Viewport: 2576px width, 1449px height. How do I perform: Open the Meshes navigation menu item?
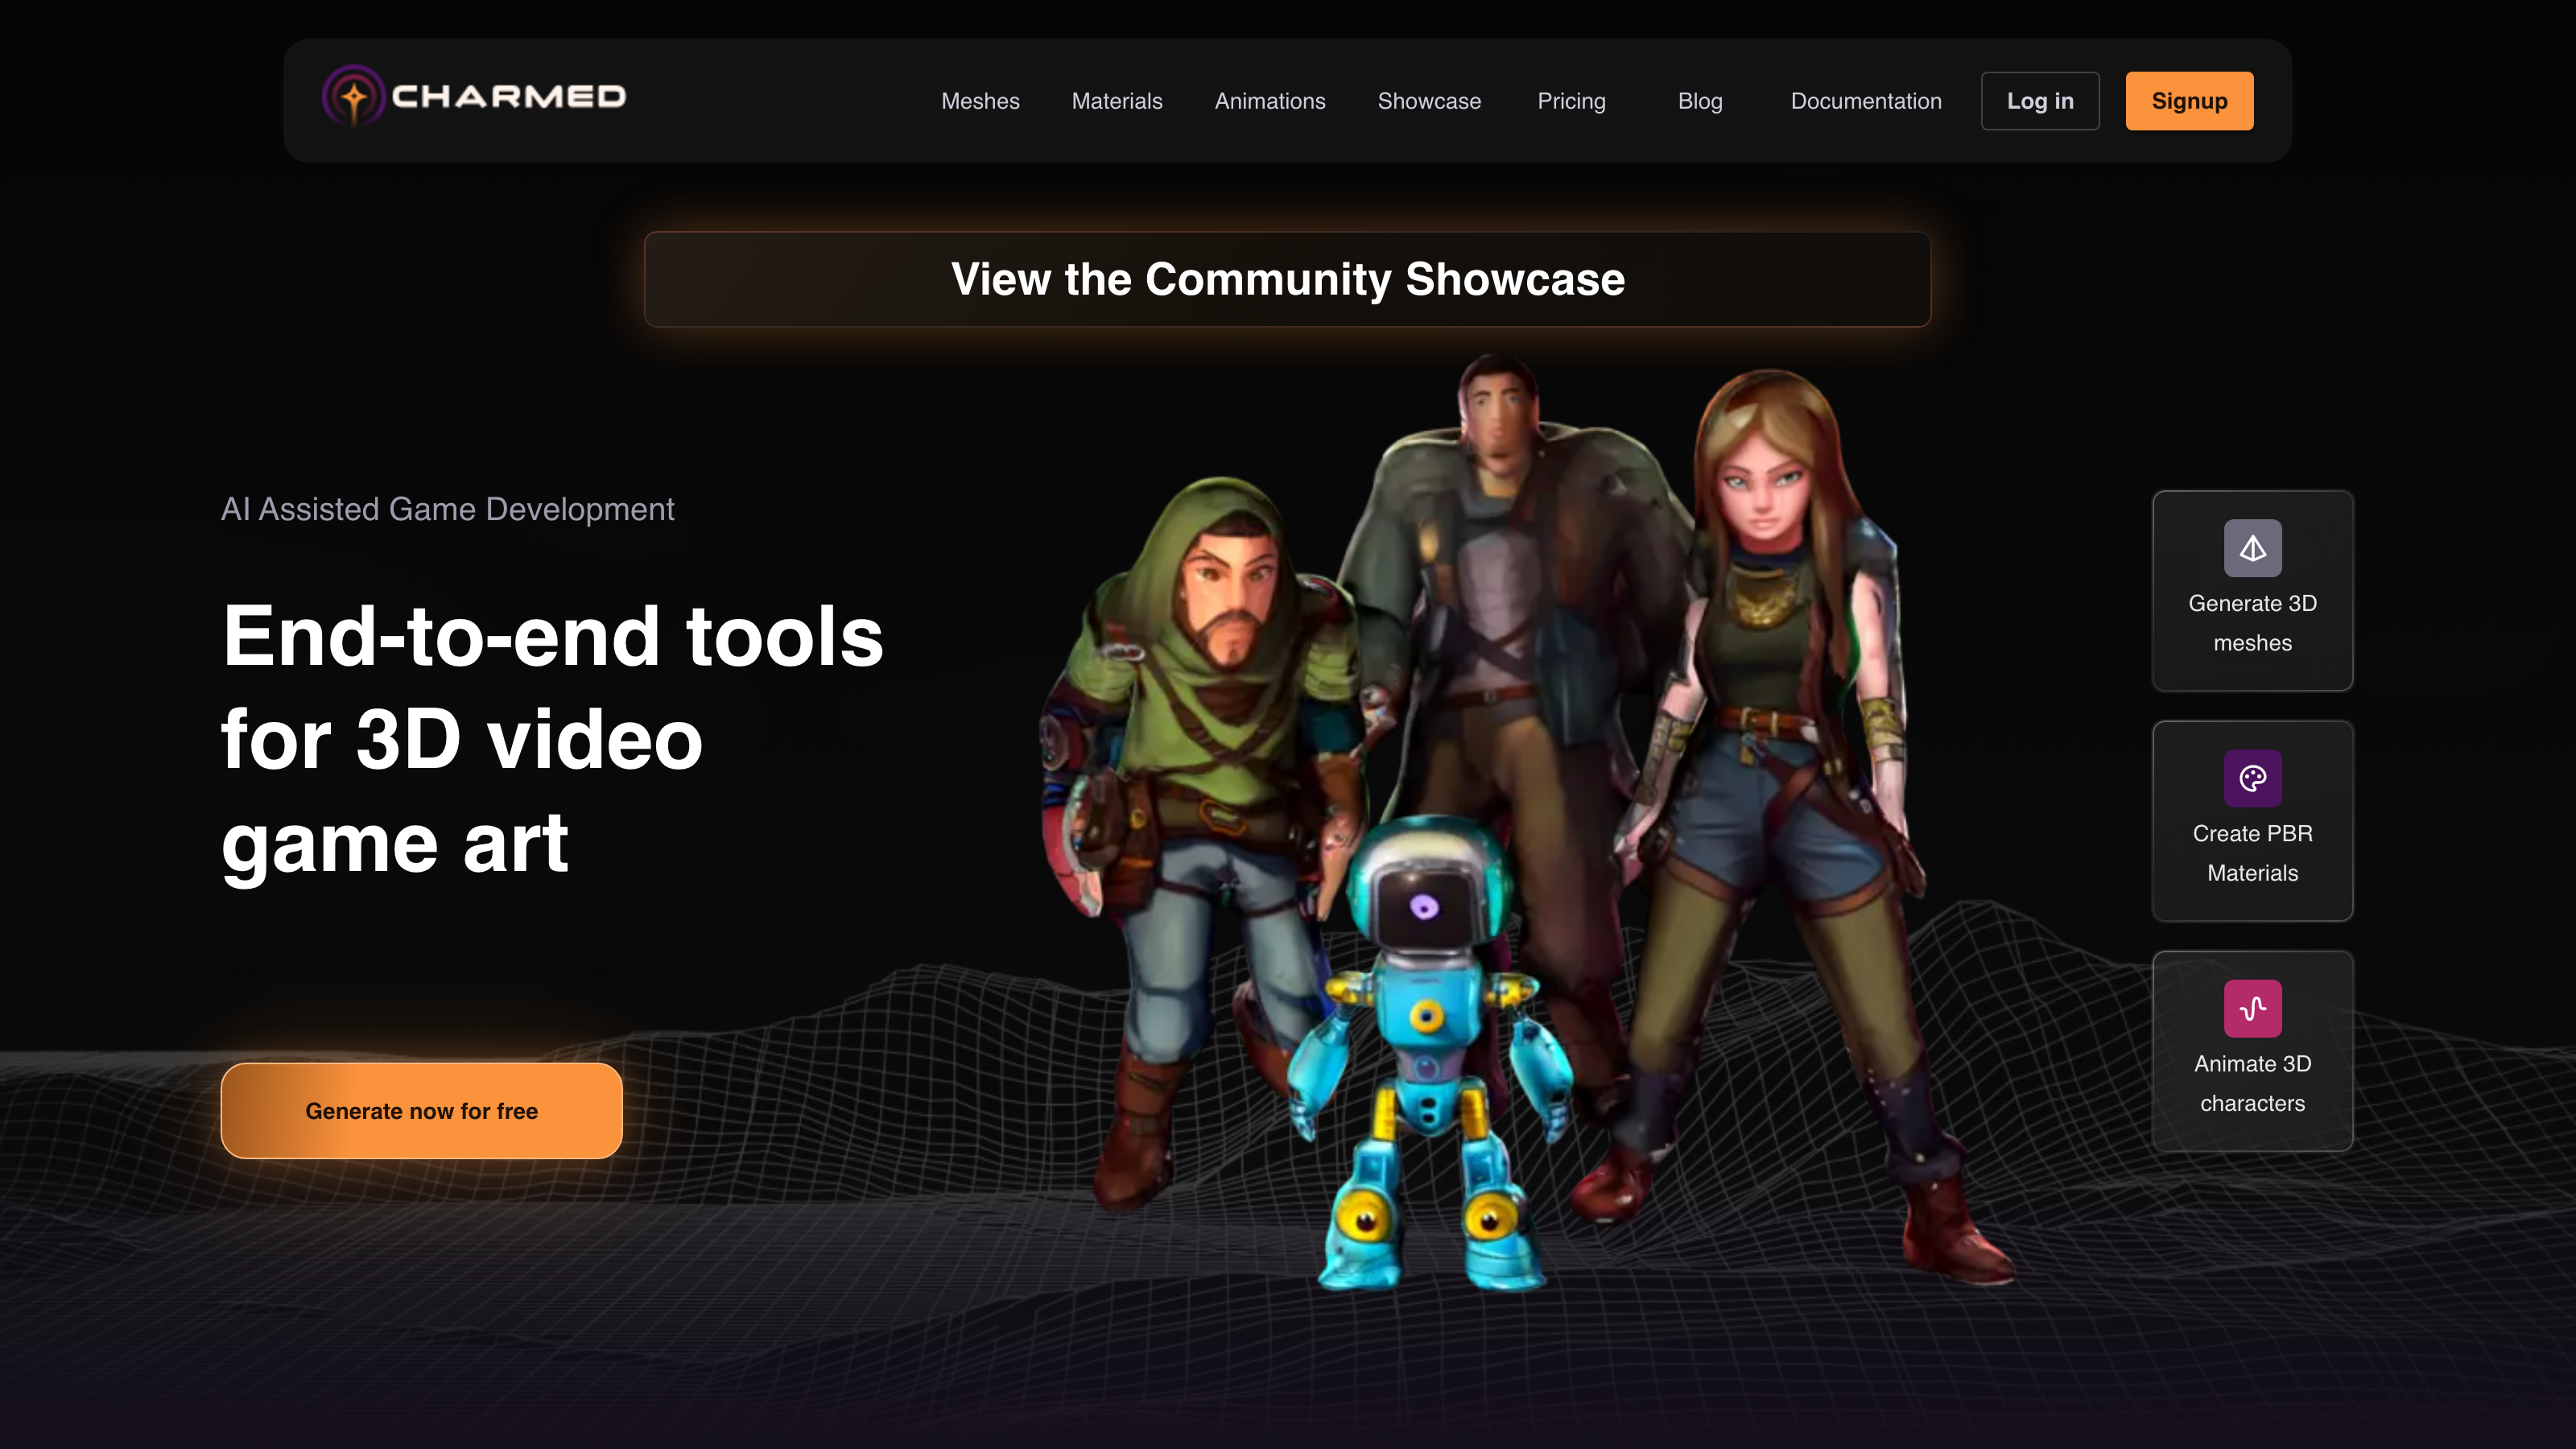coord(980,101)
